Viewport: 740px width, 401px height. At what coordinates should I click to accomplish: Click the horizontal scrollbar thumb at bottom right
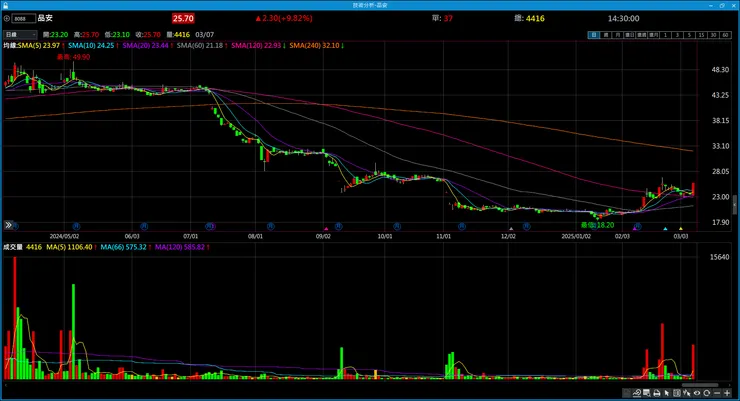click(x=700, y=385)
